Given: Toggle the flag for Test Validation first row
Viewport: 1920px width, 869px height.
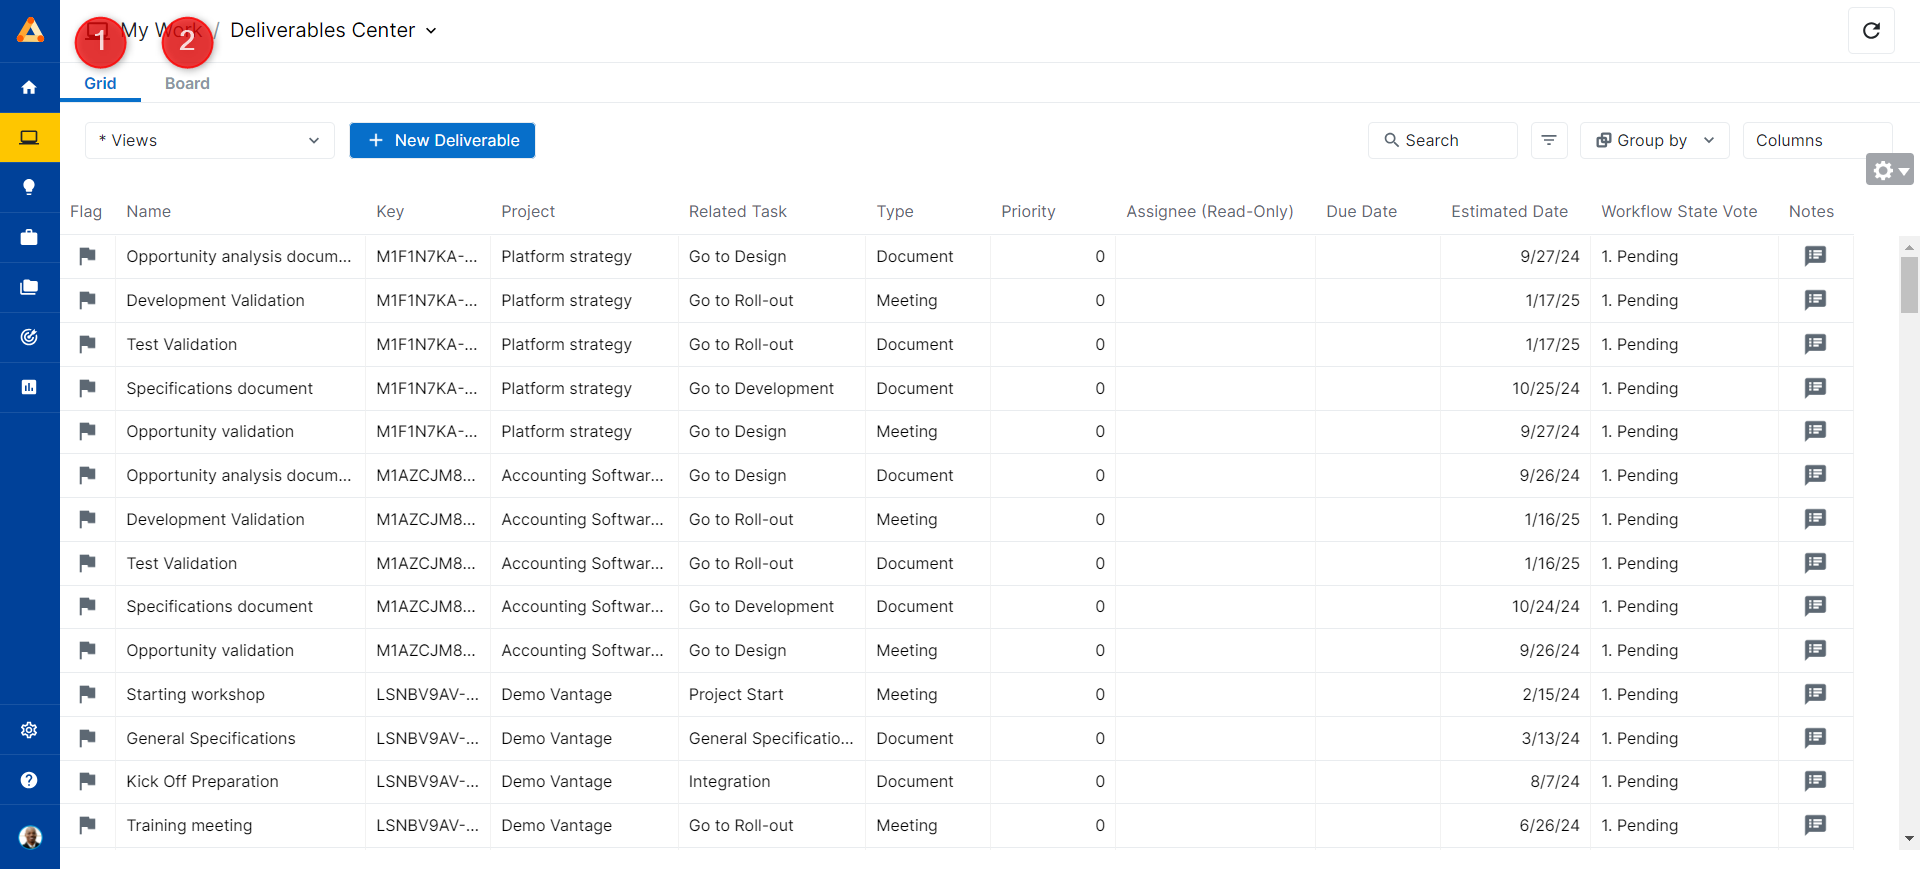Looking at the screenshot, I should [x=88, y=344].
